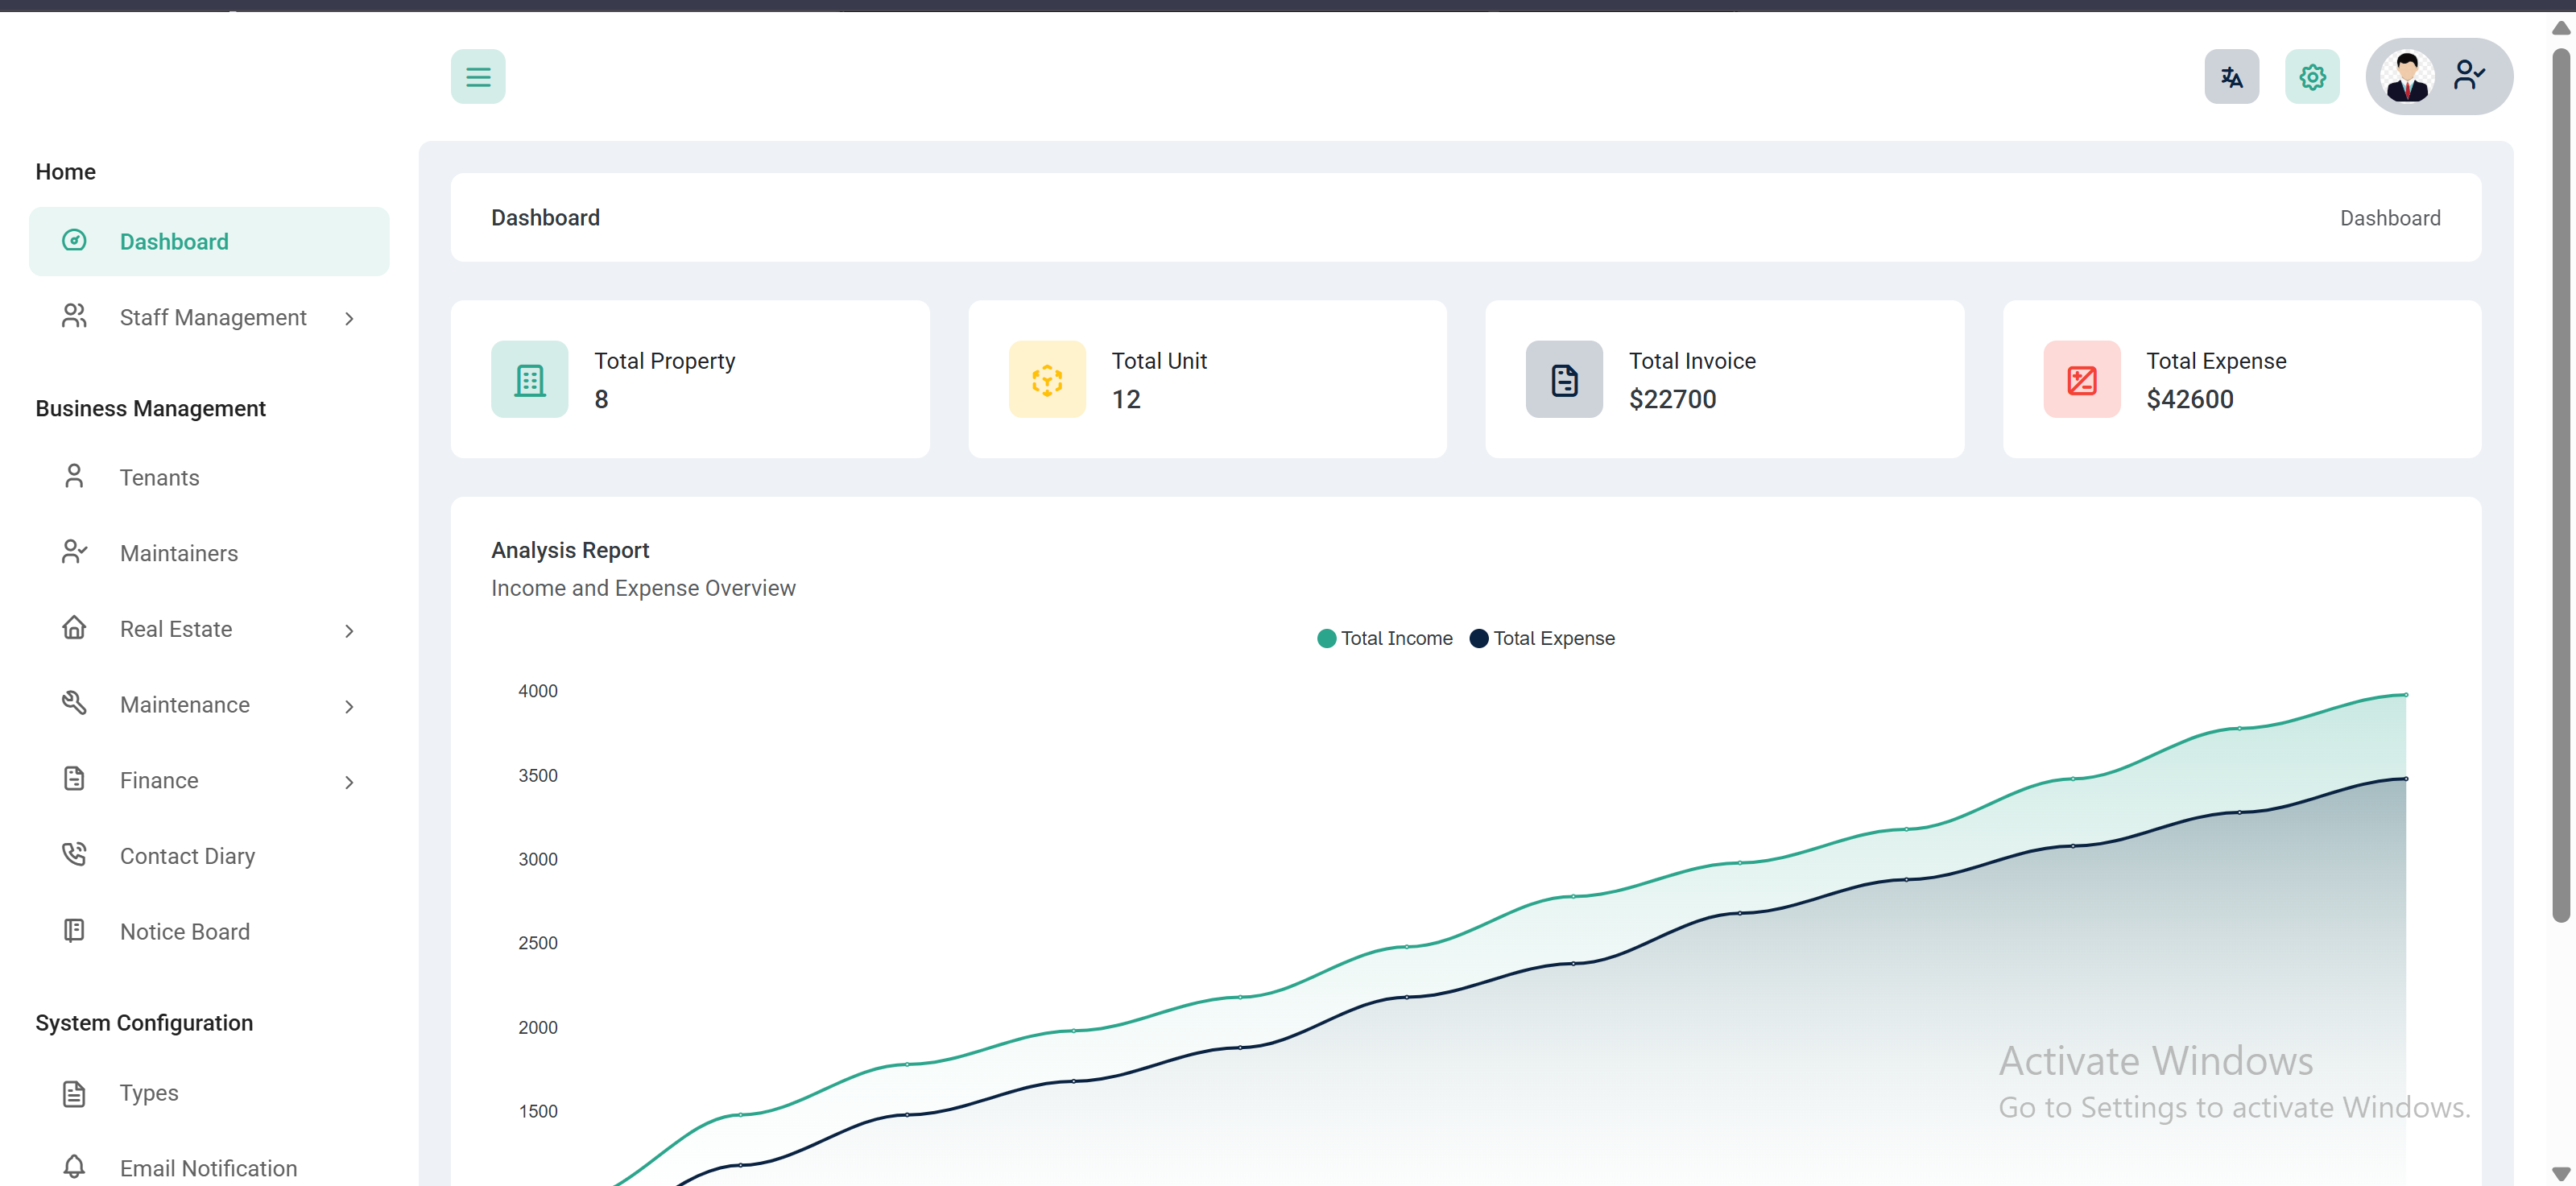Open the Staff Management menu item
Image resolution: width=2576 pixels, height=1186 pixels.
pyautogui.click(x=209, y=317)
